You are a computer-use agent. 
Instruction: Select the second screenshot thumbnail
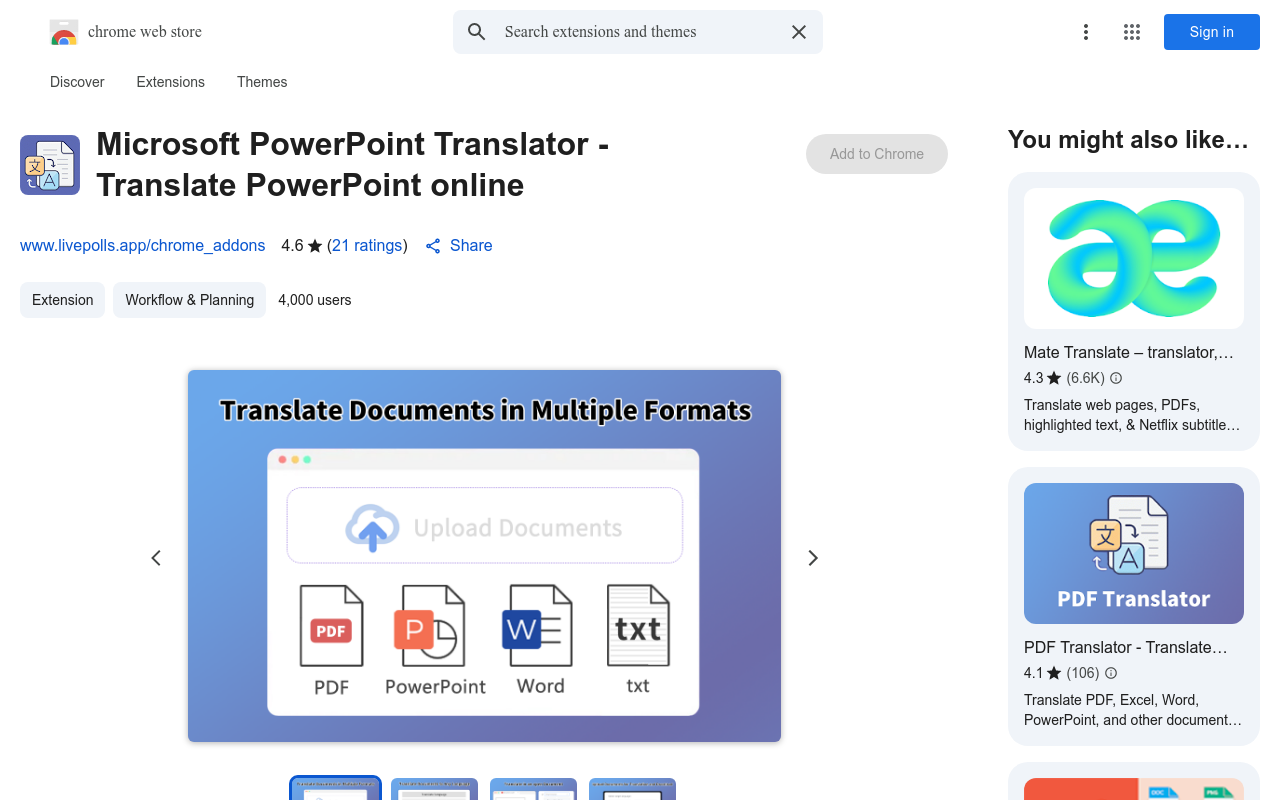pos(434,789)
